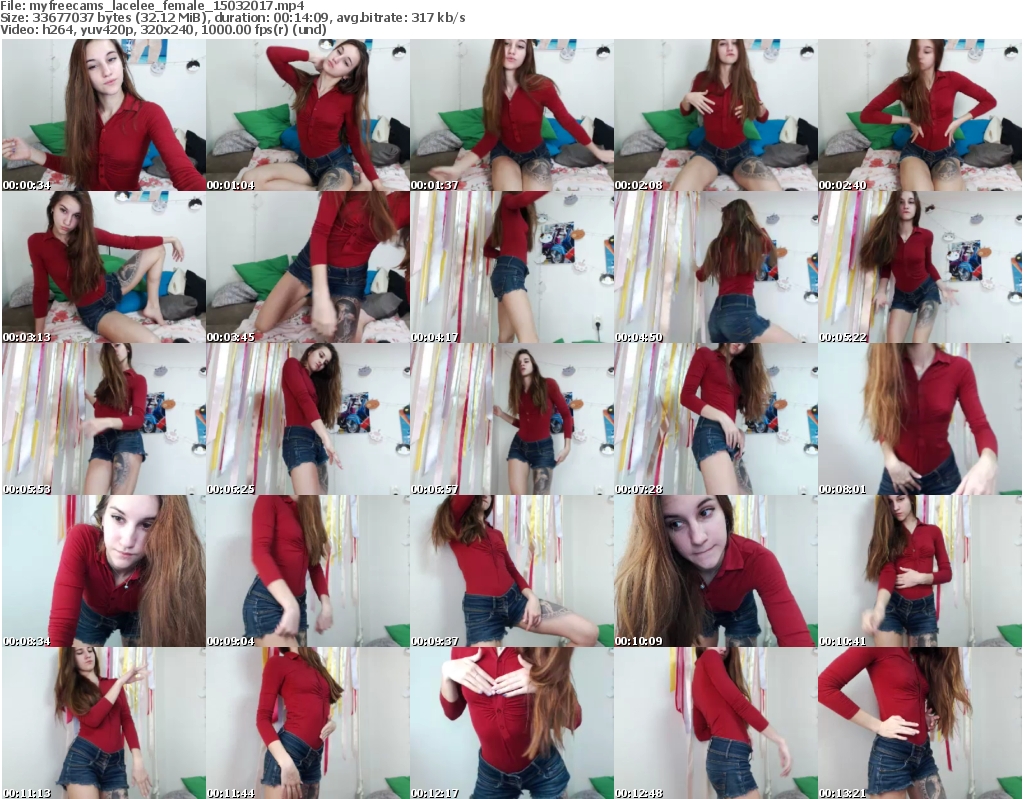Image resolution: width=1024 pixels, height=799 pixels.
Task: Select the 'Size: 33677037 bytes' header line
Action: pyautogui.click(x=232, y=18)
